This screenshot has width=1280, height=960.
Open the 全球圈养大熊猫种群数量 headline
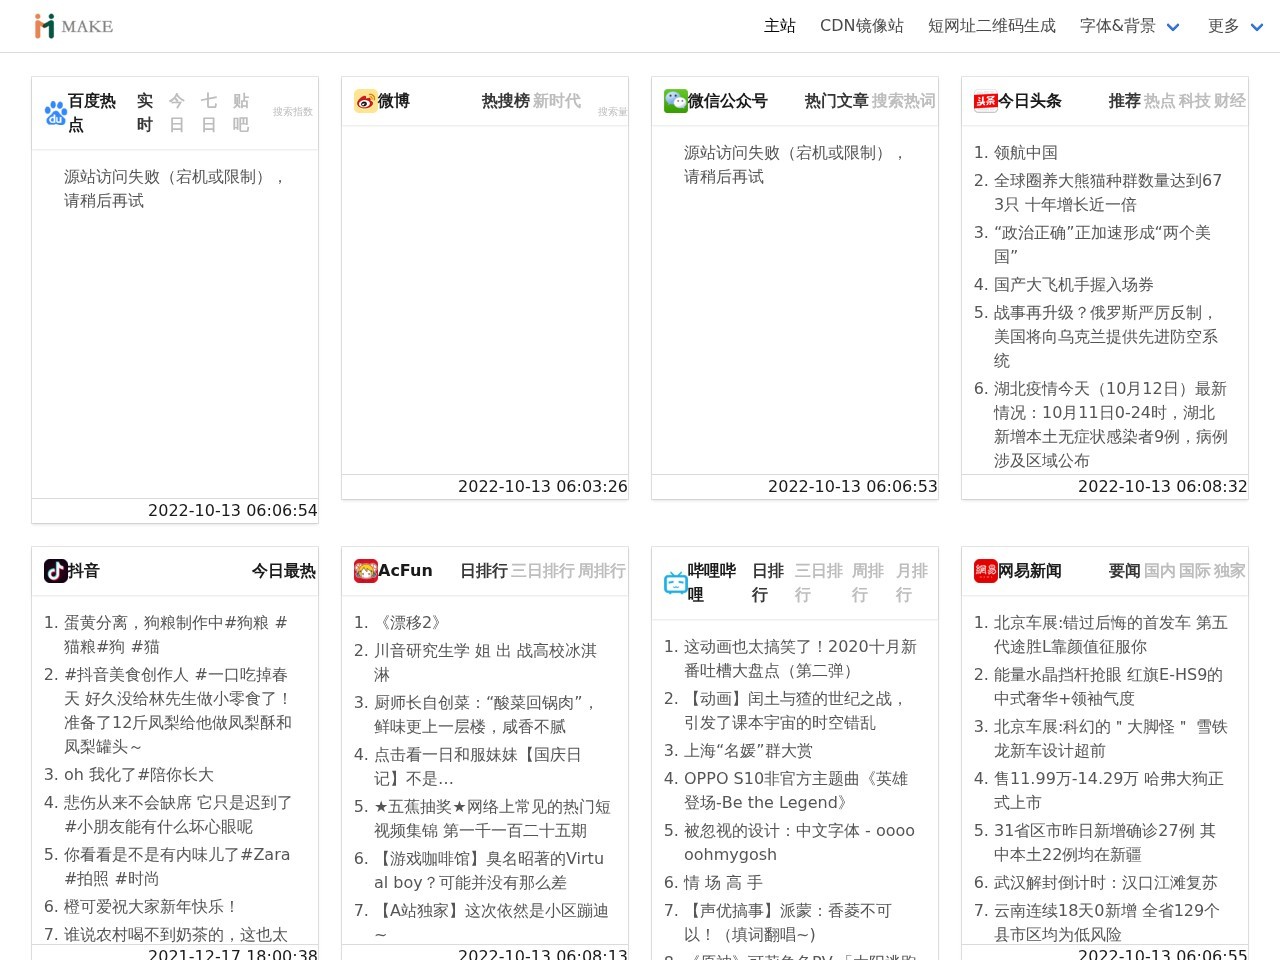coord(1108,193)
